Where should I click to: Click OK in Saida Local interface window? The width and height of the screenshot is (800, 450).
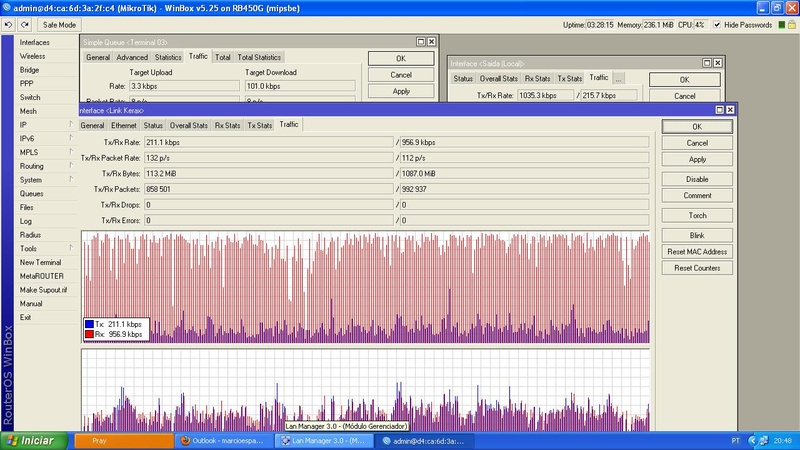pos(685,80)
